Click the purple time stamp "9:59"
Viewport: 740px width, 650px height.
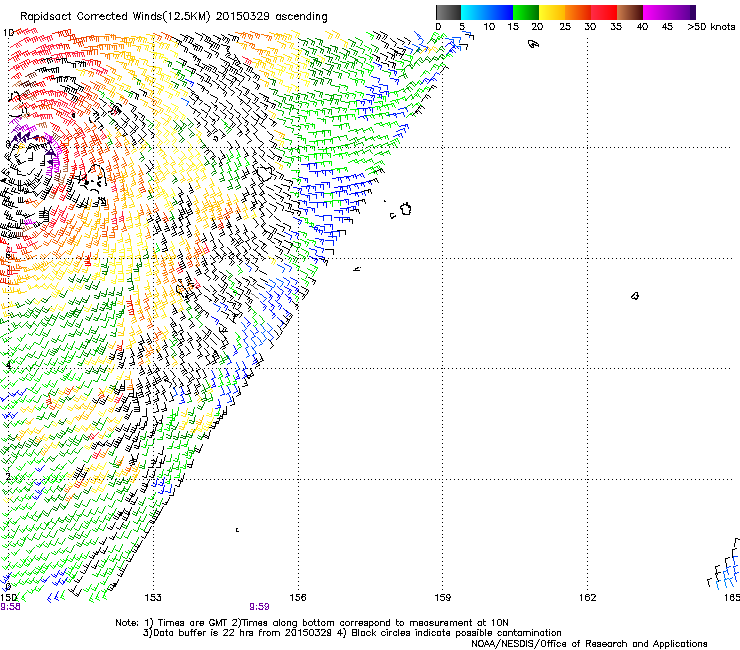pos(259,607)
